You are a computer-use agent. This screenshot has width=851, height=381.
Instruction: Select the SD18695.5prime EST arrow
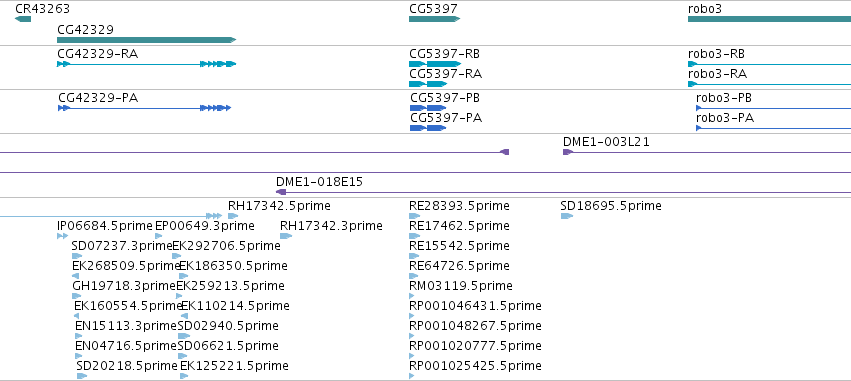pos(567,216)
